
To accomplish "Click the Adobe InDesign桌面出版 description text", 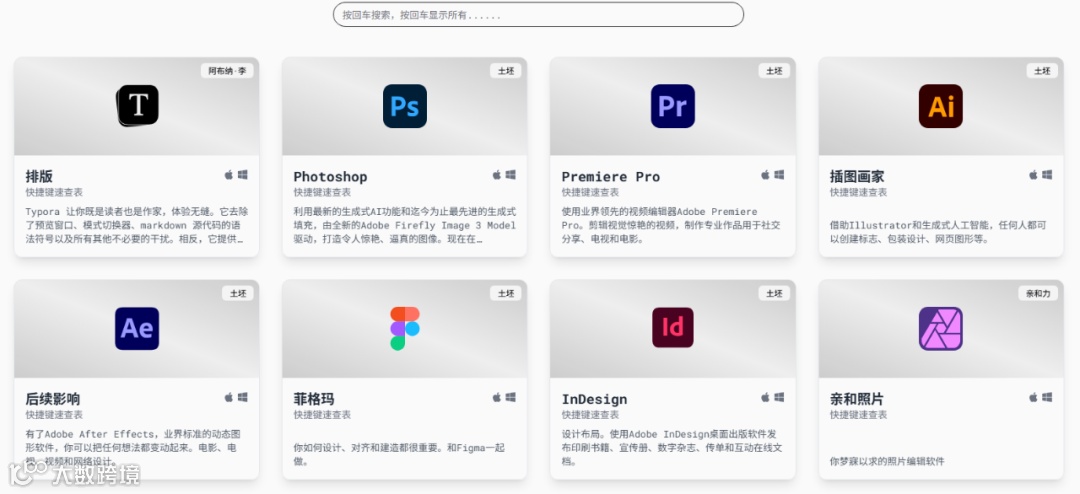I will click(672, 448).
